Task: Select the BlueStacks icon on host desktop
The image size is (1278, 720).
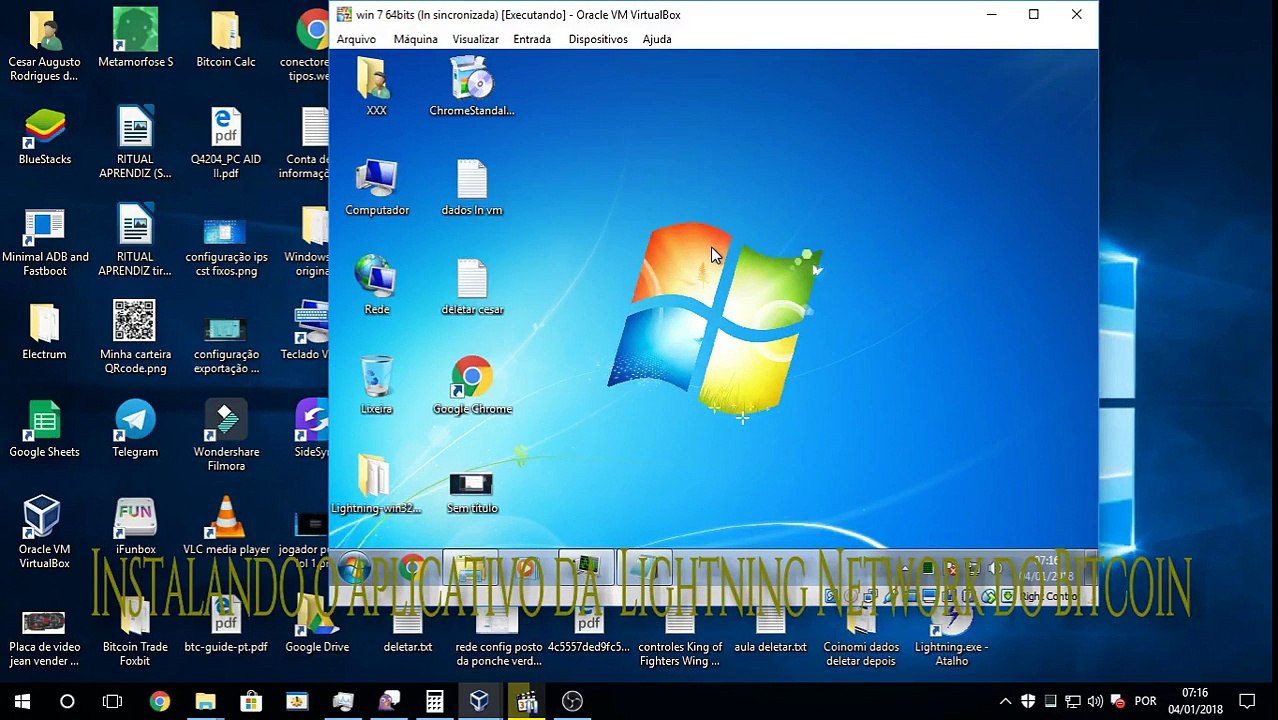Action: [44, 137]
